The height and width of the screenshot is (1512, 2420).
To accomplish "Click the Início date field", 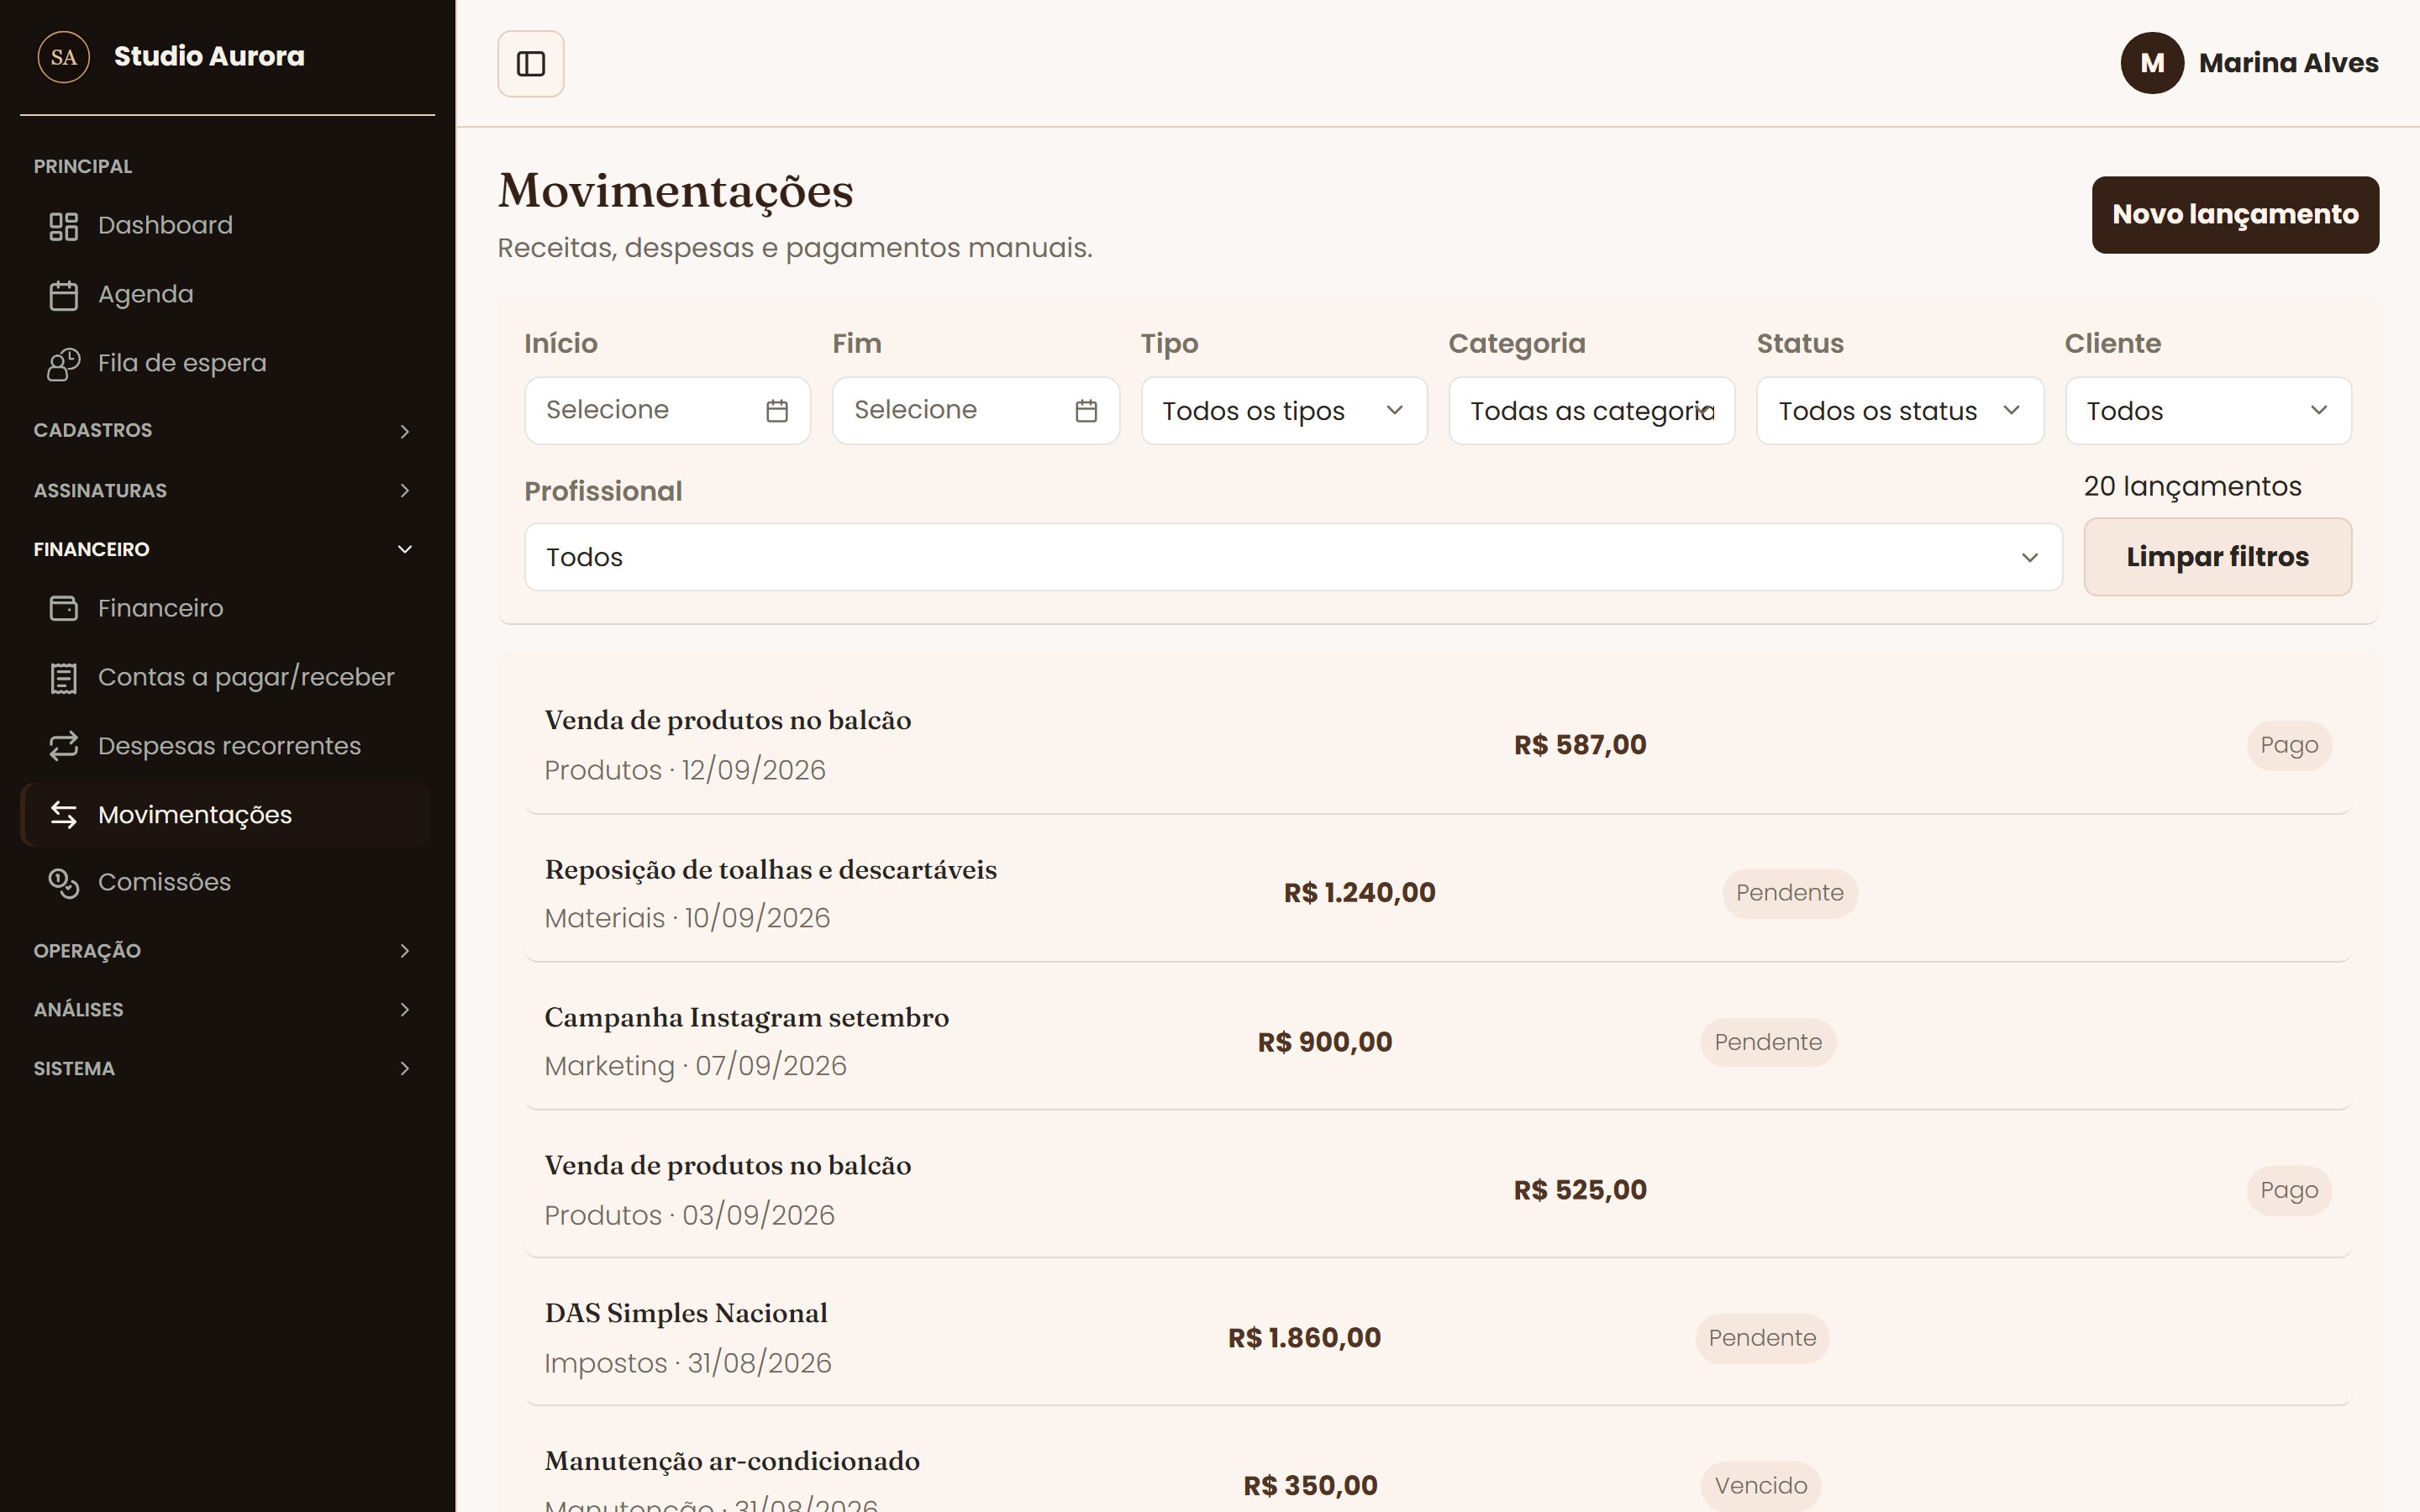I will (x=667, y=411).
